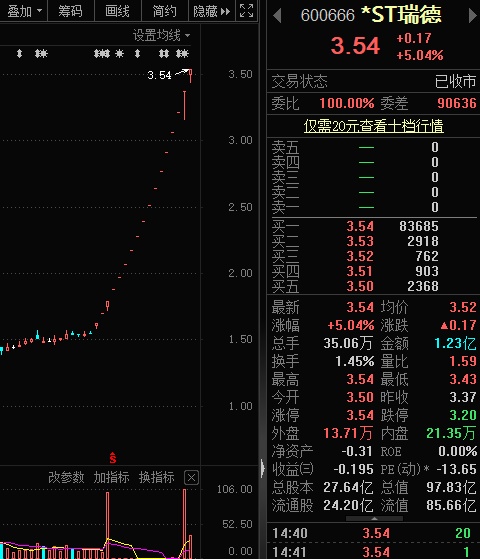Viewport: 480px width, 559px height.
Task: Go to next stock with right arrow
Action: pyautogui.click(x=473, y=15)
